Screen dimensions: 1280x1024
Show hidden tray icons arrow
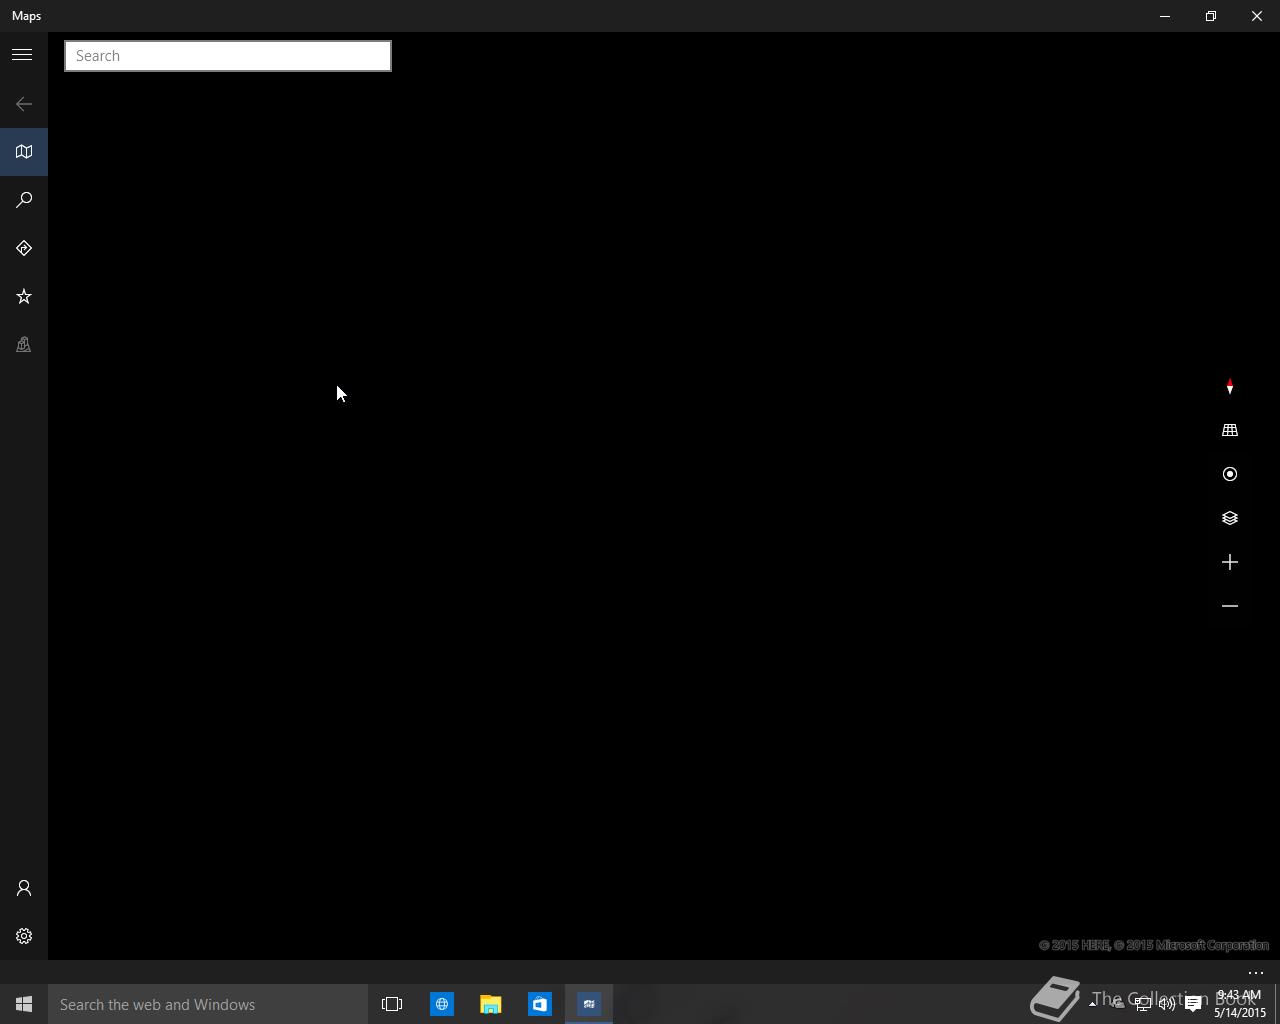pos(1092,1004)
